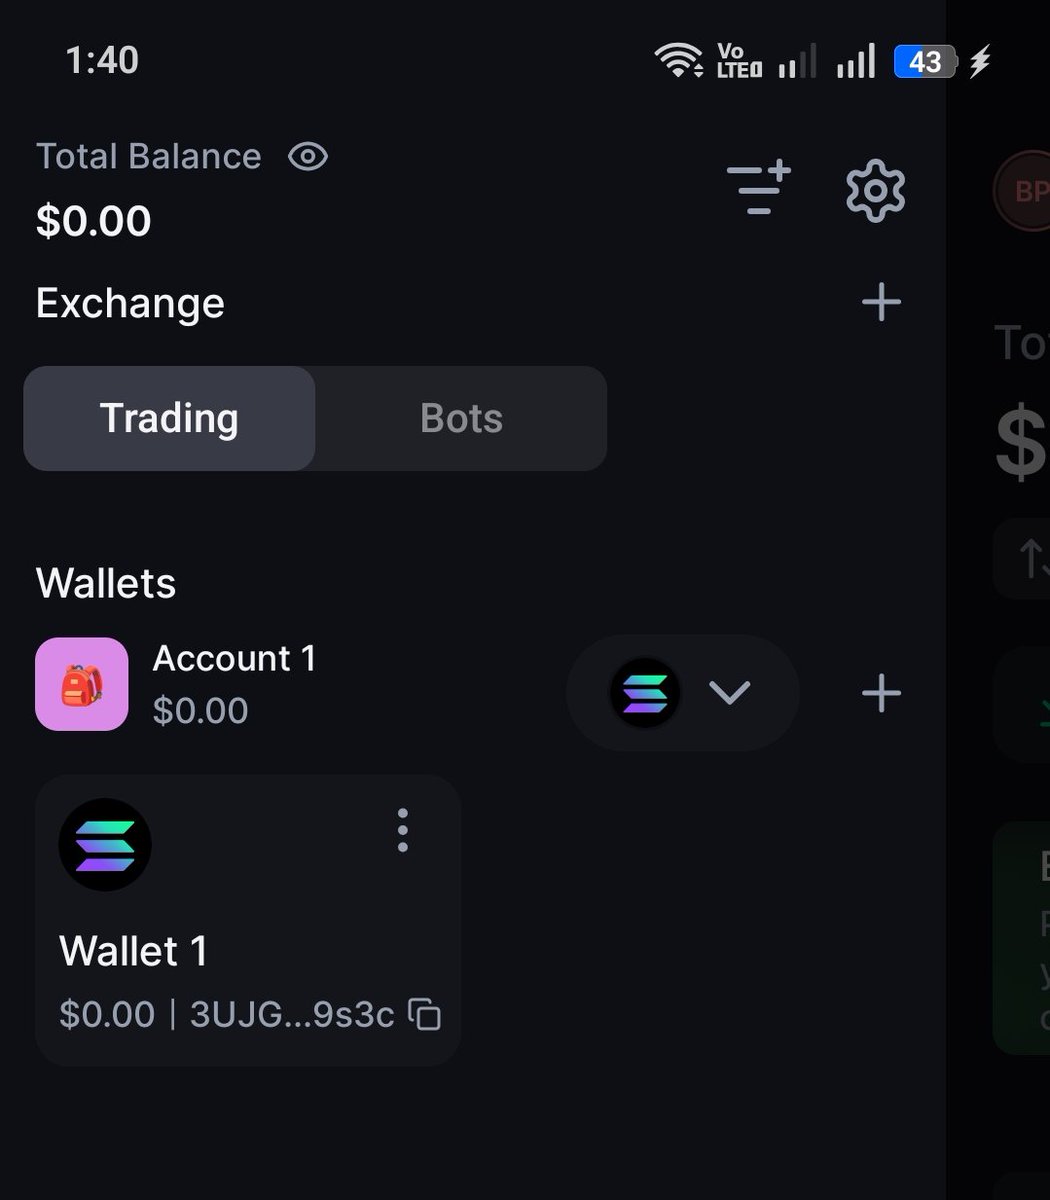Tap the $0.00 total balance amount
The width and height of the screenshot is (1050, 1200).
pyautogui.click(x=94, y=220)
